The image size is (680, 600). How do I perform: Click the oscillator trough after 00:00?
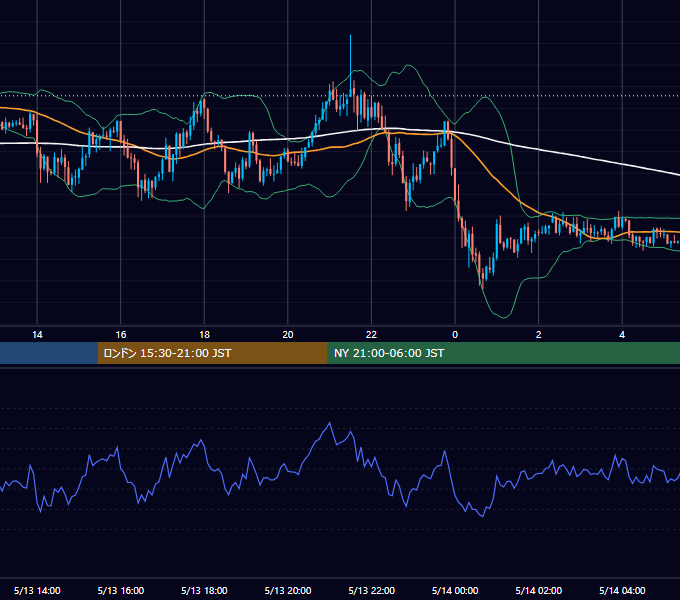click(483, 516)
